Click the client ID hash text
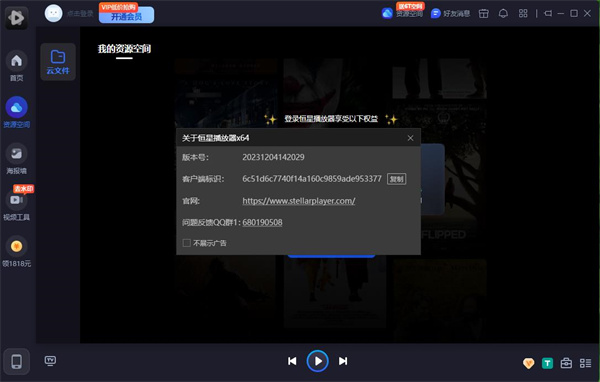 pyautogui.click(x=312, y=179)
